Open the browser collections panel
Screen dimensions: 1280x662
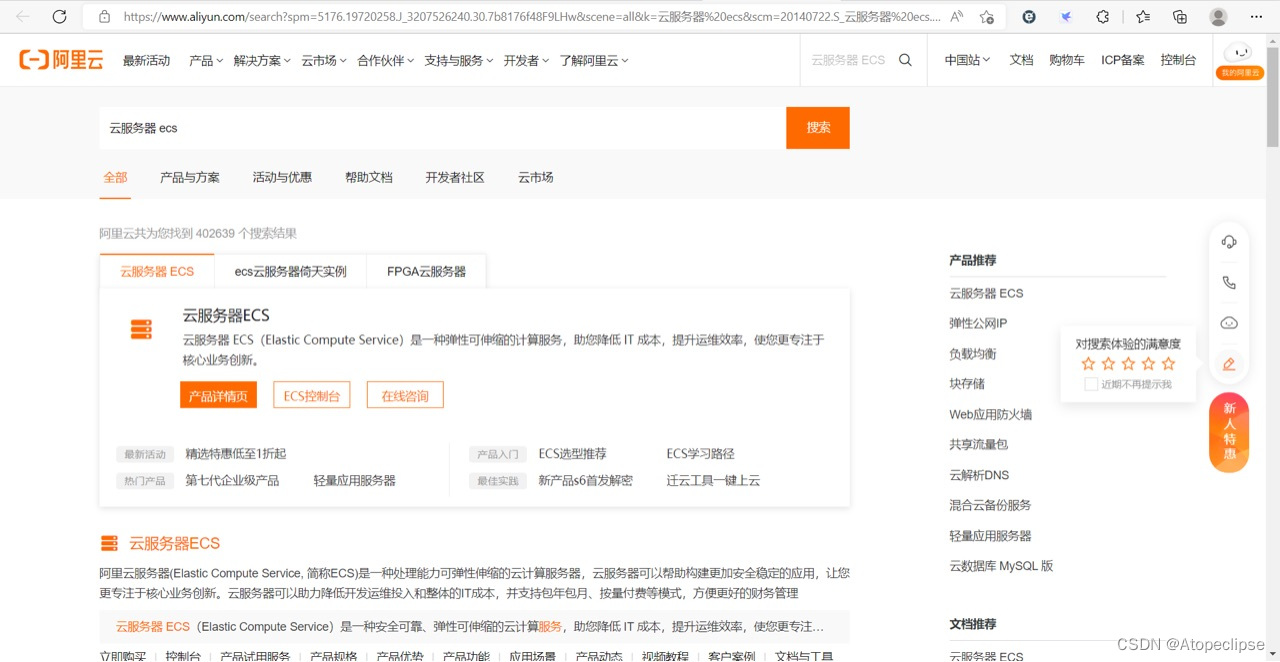1180,17
